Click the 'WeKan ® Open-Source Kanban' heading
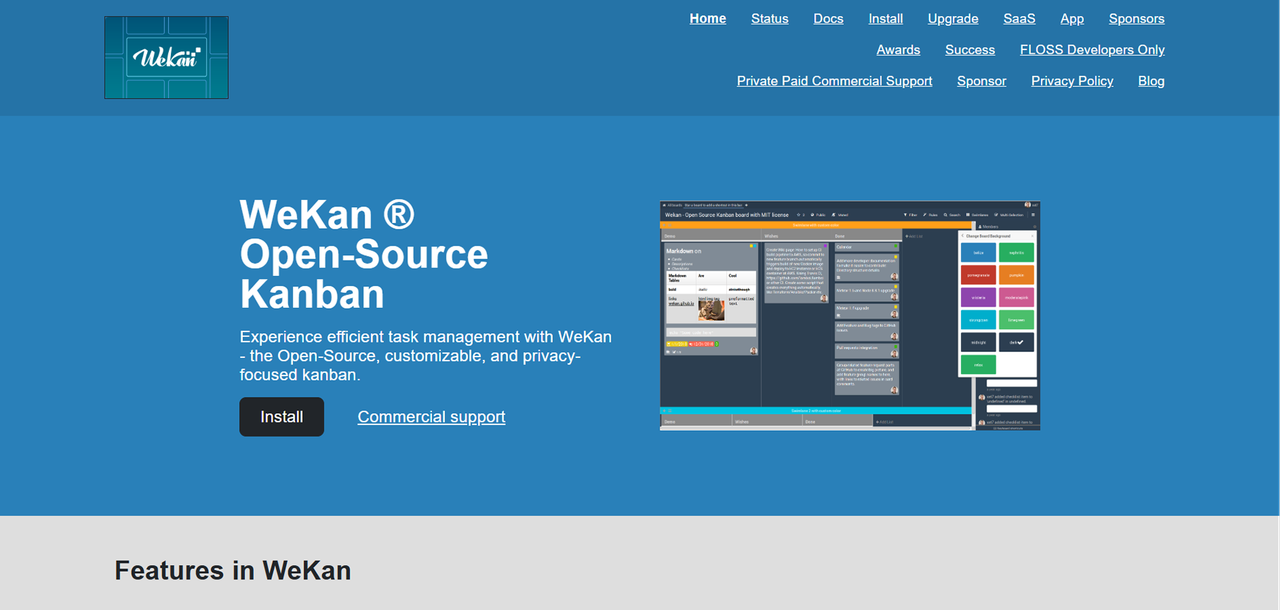 tap(364, 254)
